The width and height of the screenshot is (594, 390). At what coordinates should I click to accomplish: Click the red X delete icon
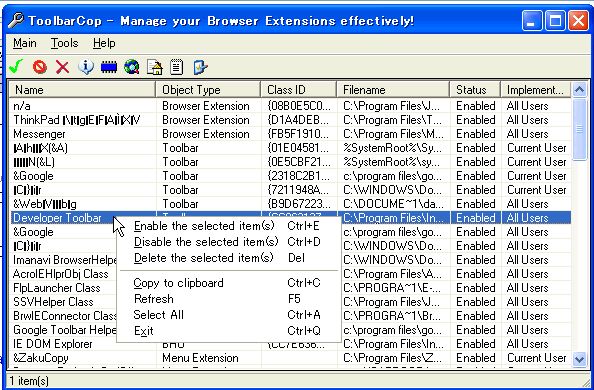[63, 67]
